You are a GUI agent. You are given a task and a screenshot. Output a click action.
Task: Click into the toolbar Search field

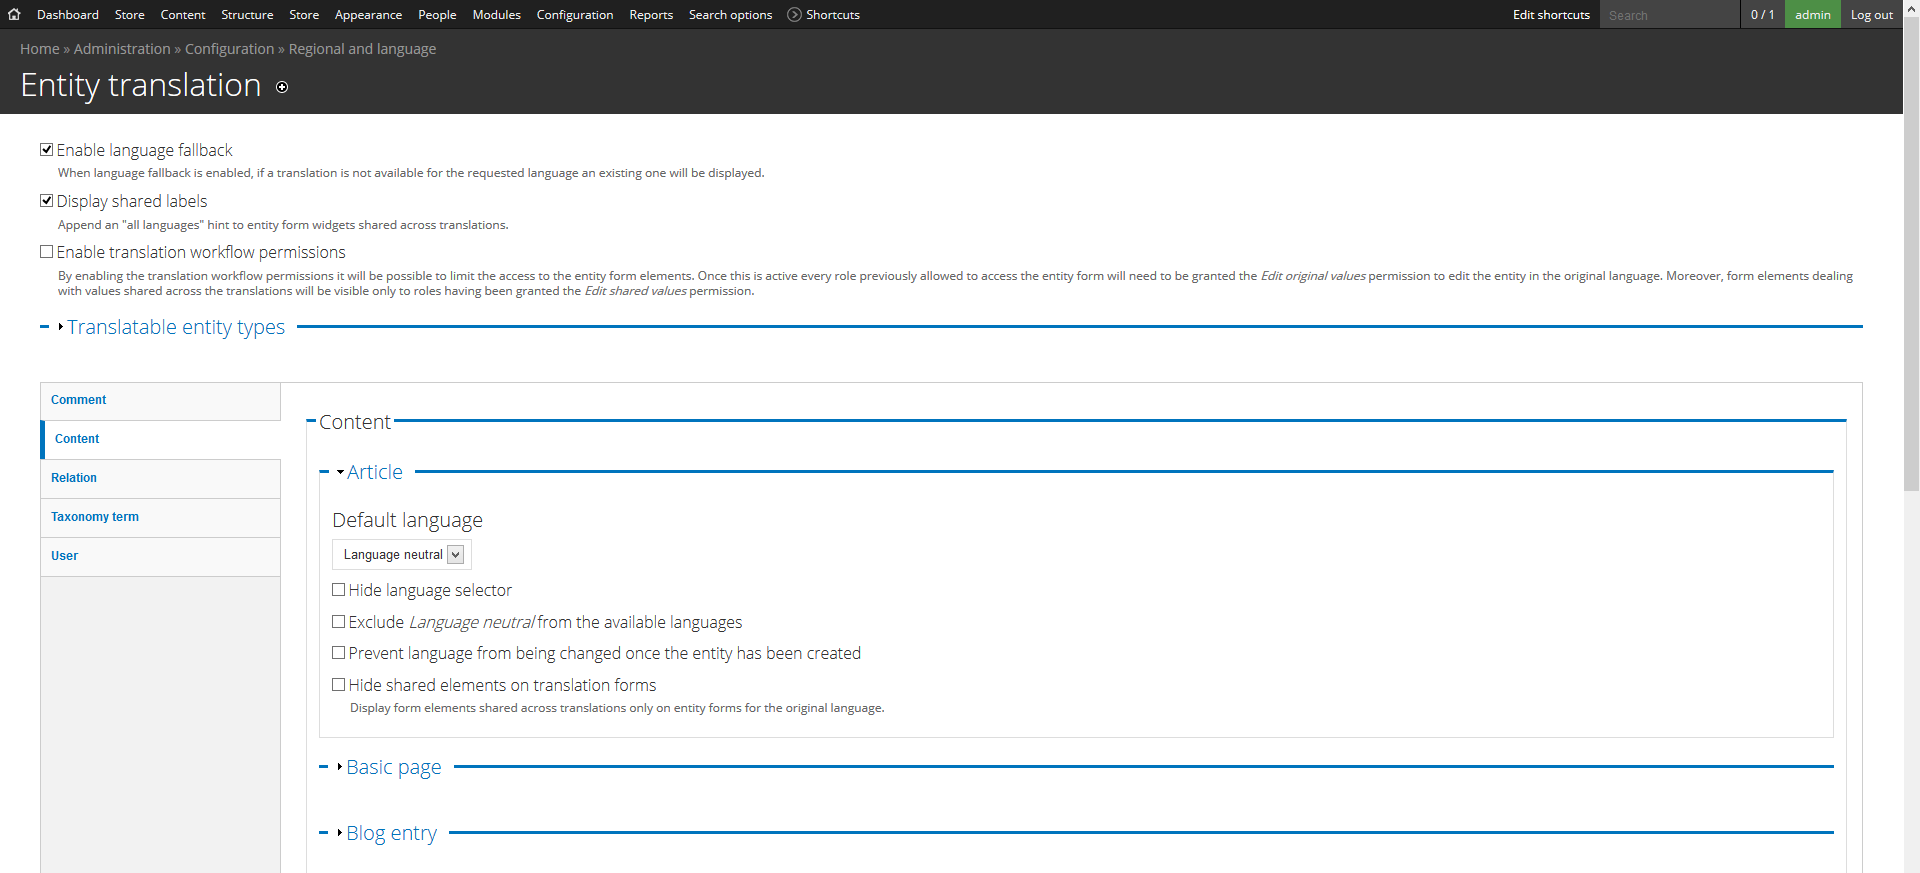click(x=1668, y=15)
